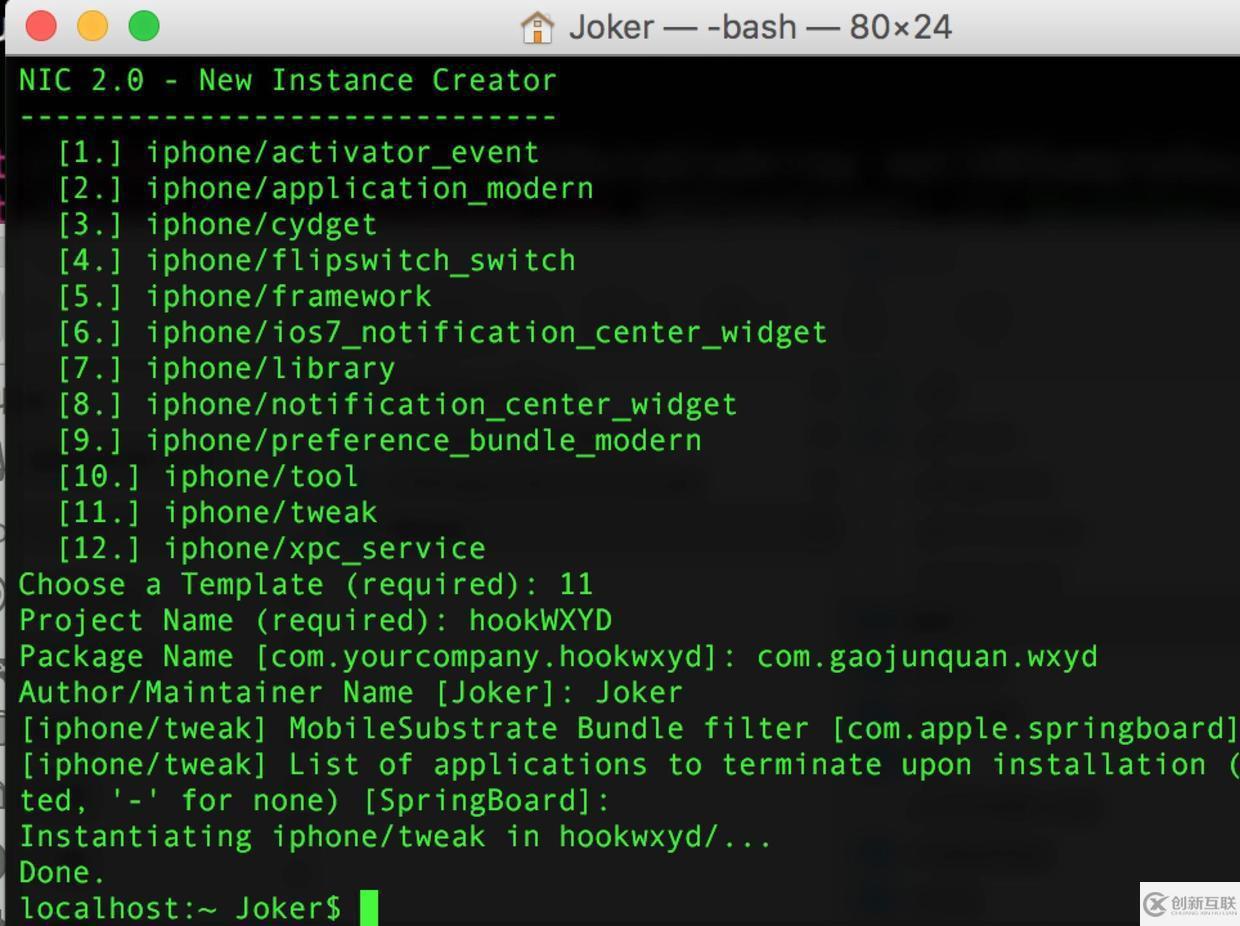Minimize the terminal with the yellow button

pyautogui.click(x=92, y=26)
